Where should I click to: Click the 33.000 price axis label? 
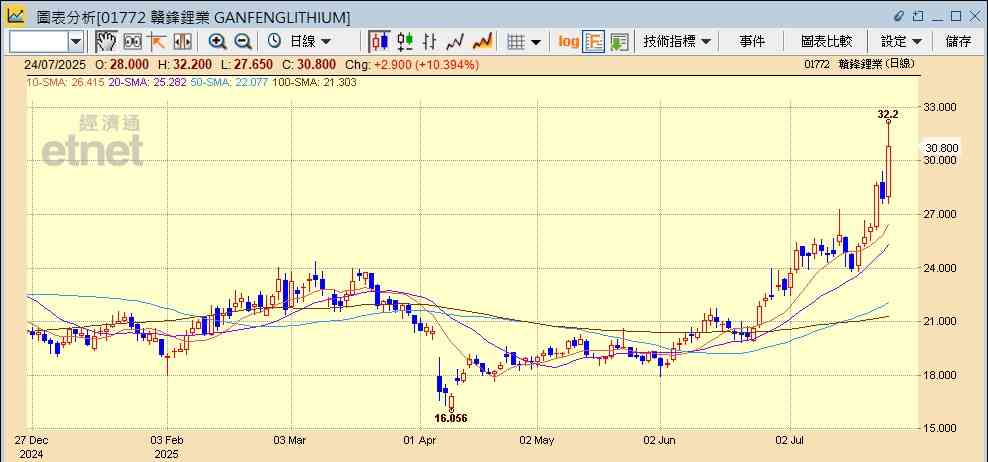[941, 107]
